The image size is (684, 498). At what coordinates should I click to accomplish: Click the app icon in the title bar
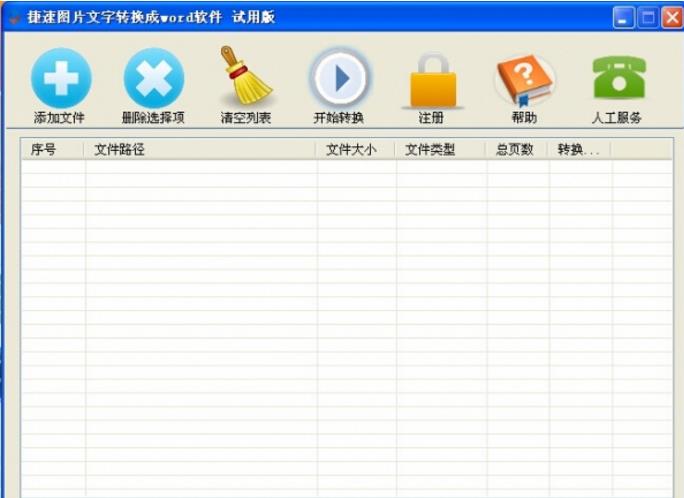(x=15, y=18)
